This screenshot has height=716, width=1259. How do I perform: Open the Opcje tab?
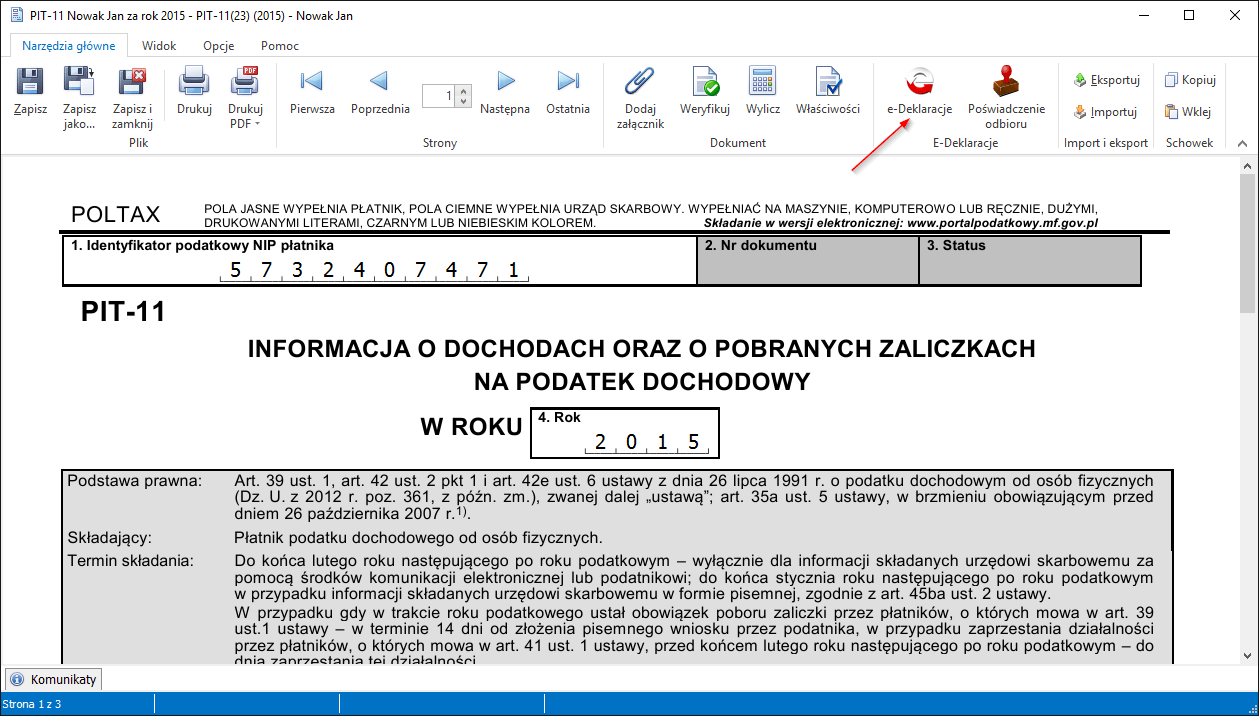coord(218,45)
